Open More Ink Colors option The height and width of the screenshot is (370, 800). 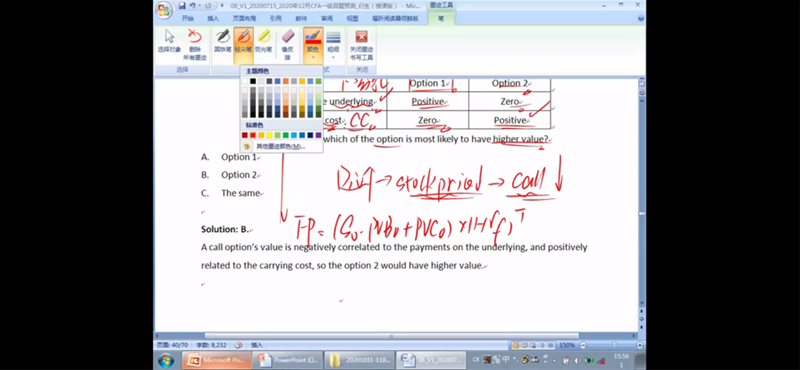pos(281,146)
